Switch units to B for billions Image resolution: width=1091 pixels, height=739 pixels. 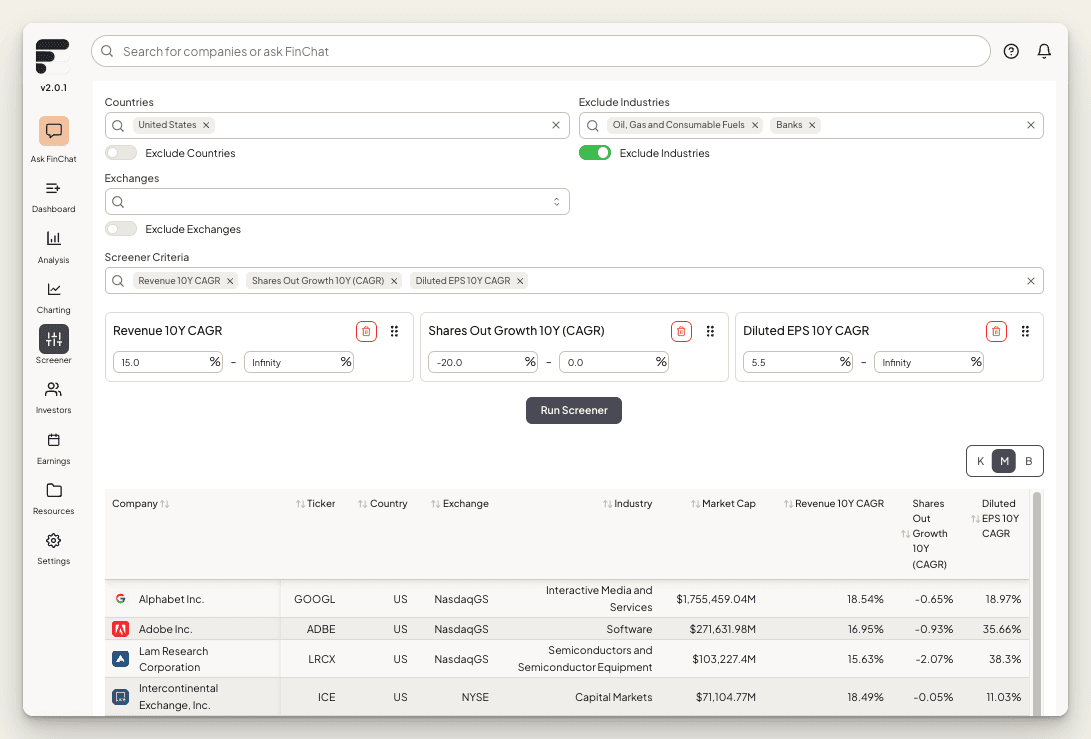(1029, 461)
